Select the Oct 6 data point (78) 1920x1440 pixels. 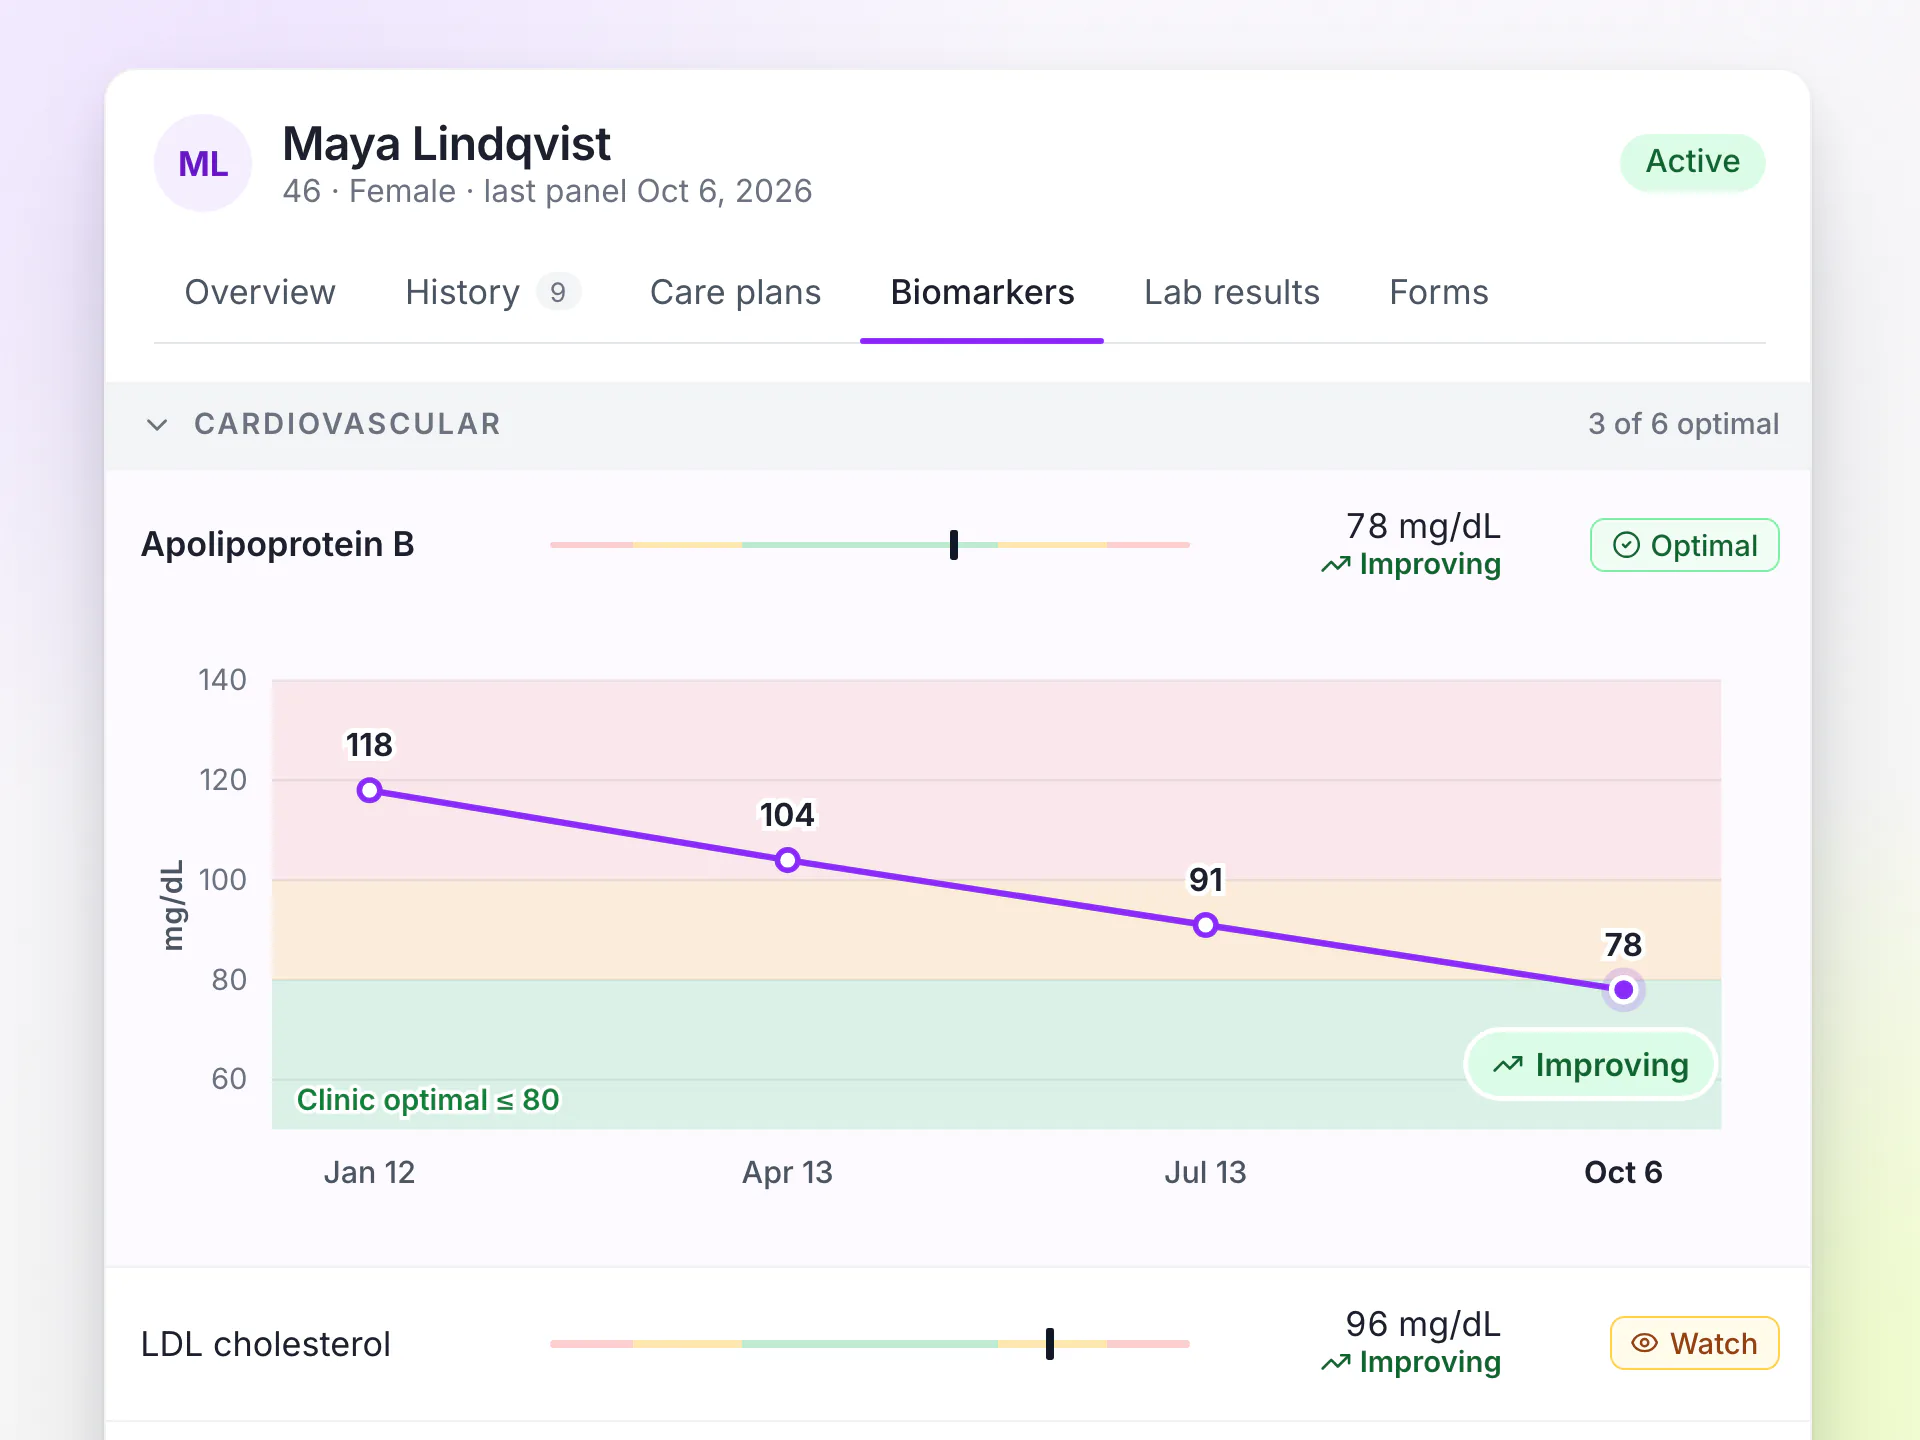(1623, 990)
